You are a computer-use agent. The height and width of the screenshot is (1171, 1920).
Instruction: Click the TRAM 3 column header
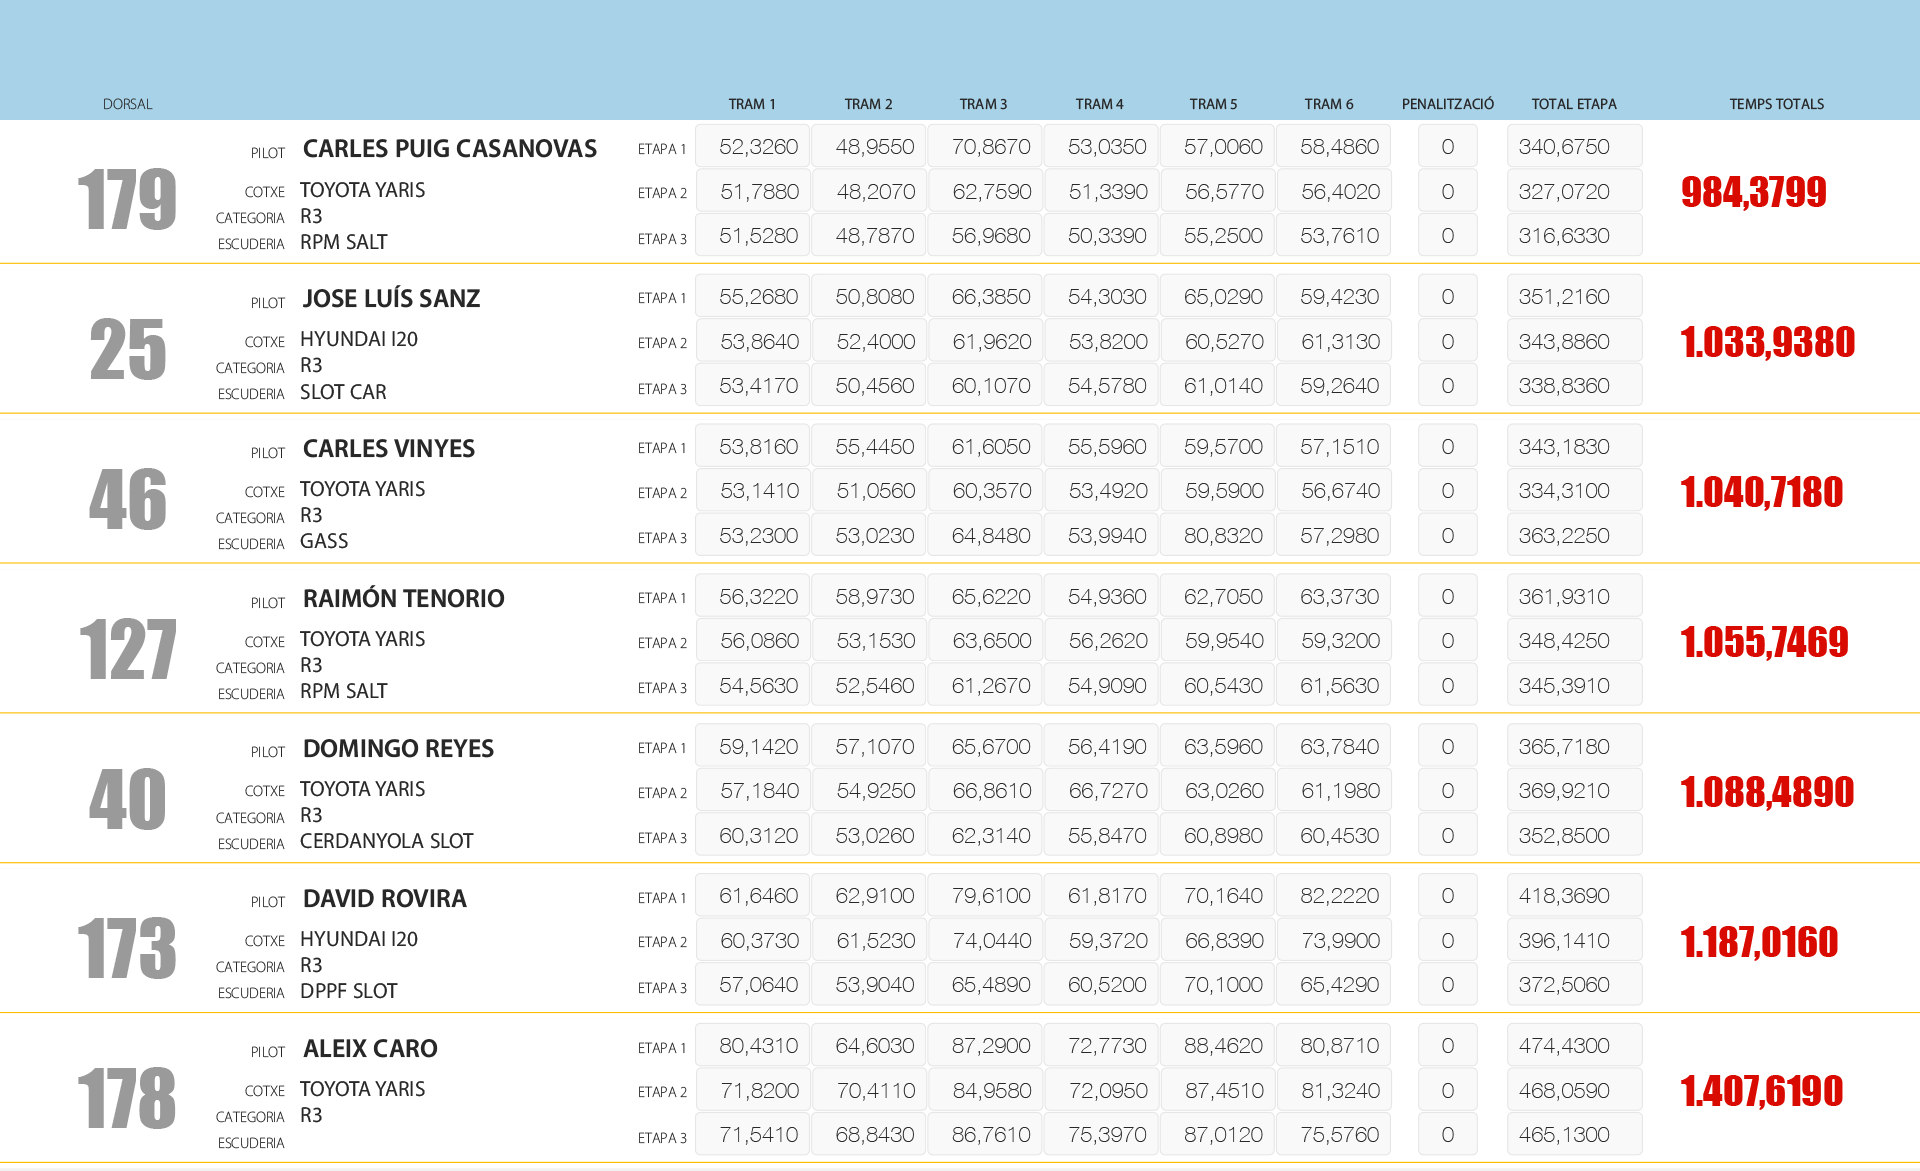coord(983,104)
